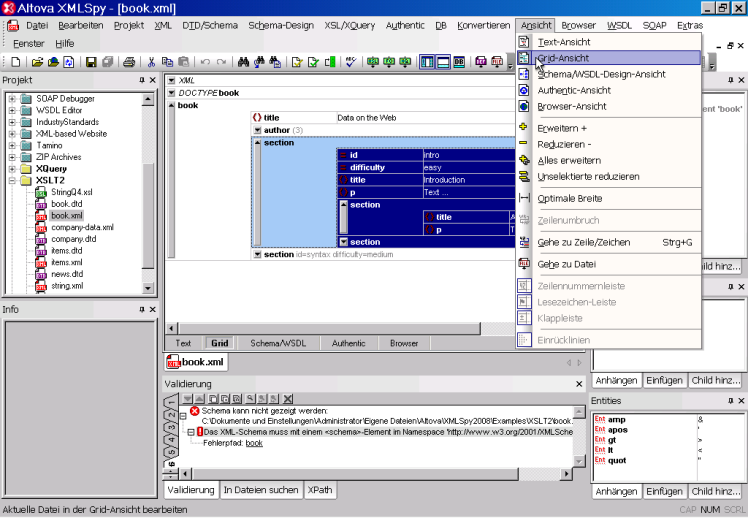Image resolution: width=748 pixels, height=518 pixels.
Task: Click the Fehlerpfad book link
Action: tap(254, 443)
